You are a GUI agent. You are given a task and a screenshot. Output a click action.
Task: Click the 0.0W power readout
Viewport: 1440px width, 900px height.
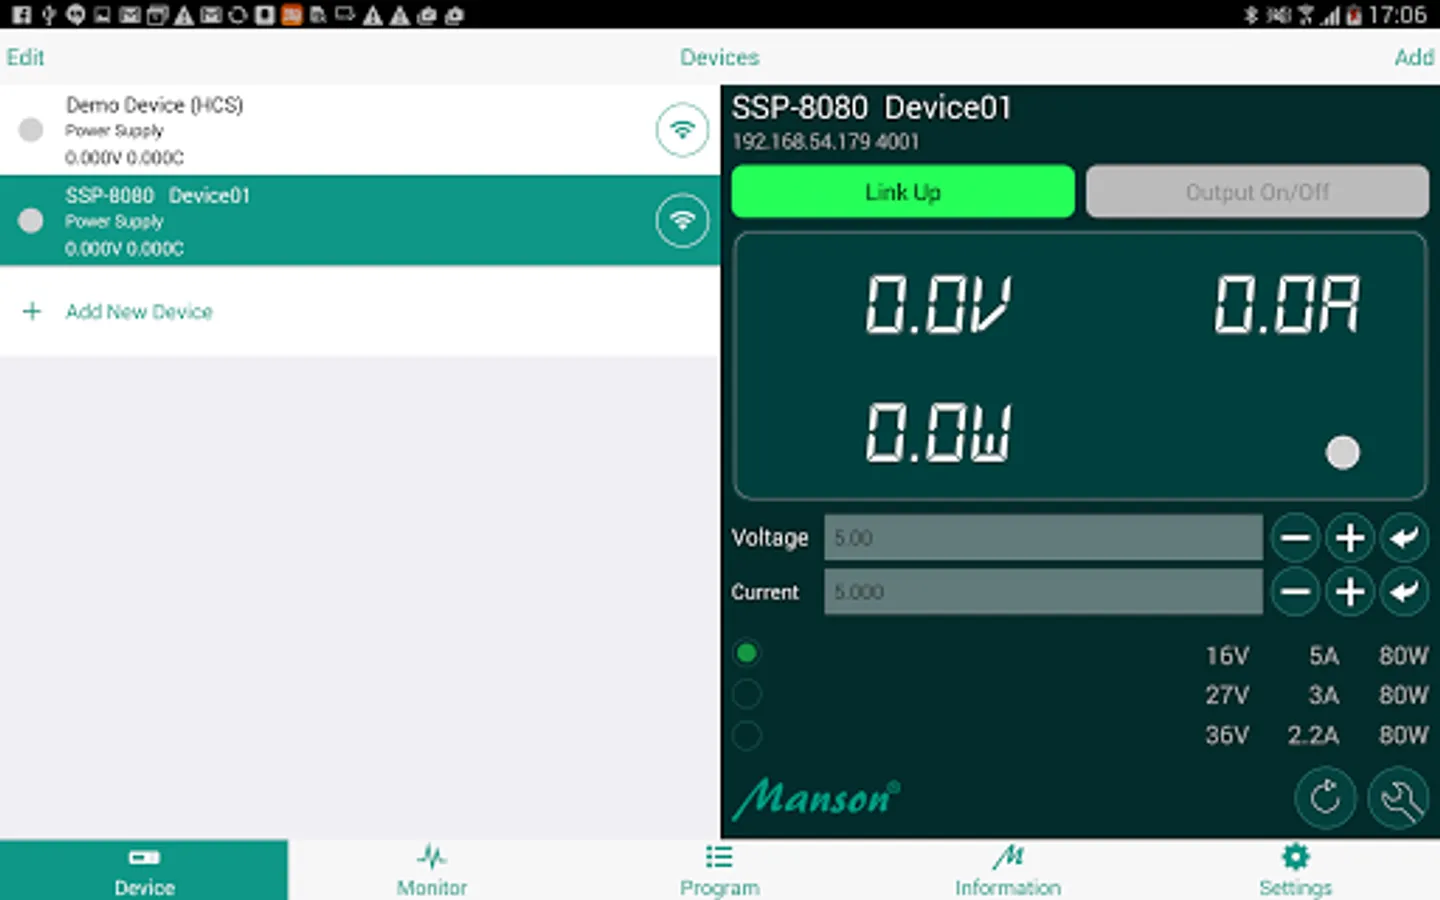938,433
